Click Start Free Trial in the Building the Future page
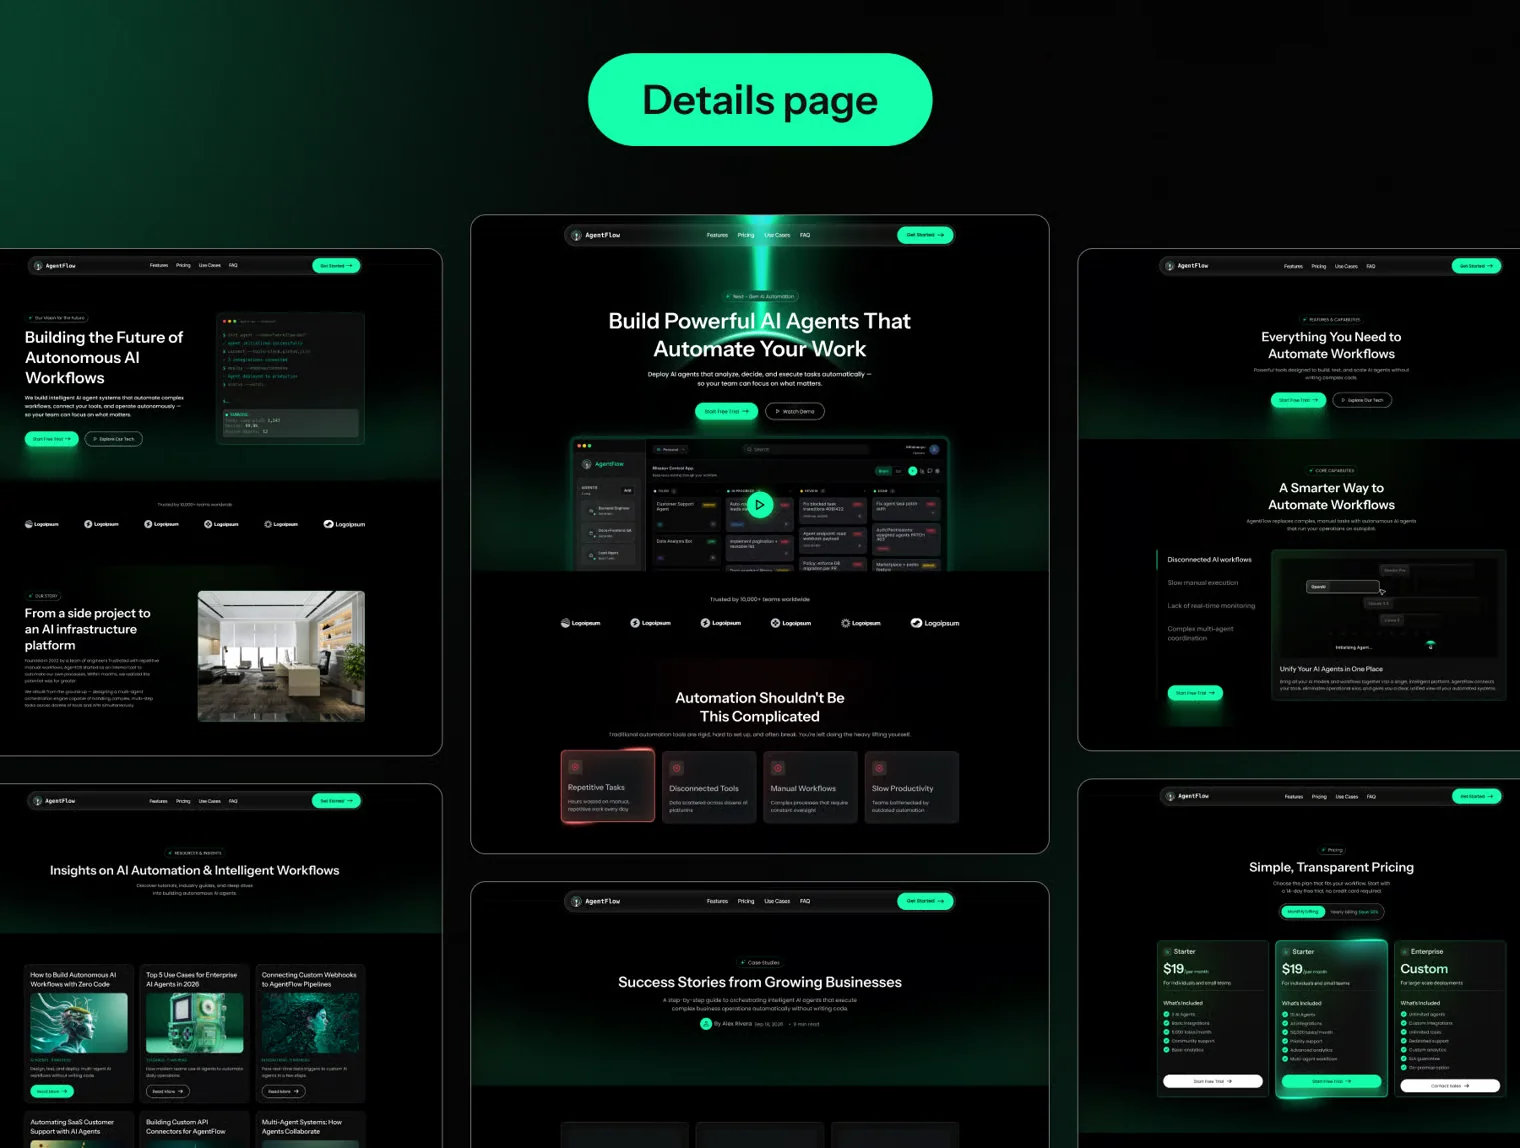 (x=51, y=439)
